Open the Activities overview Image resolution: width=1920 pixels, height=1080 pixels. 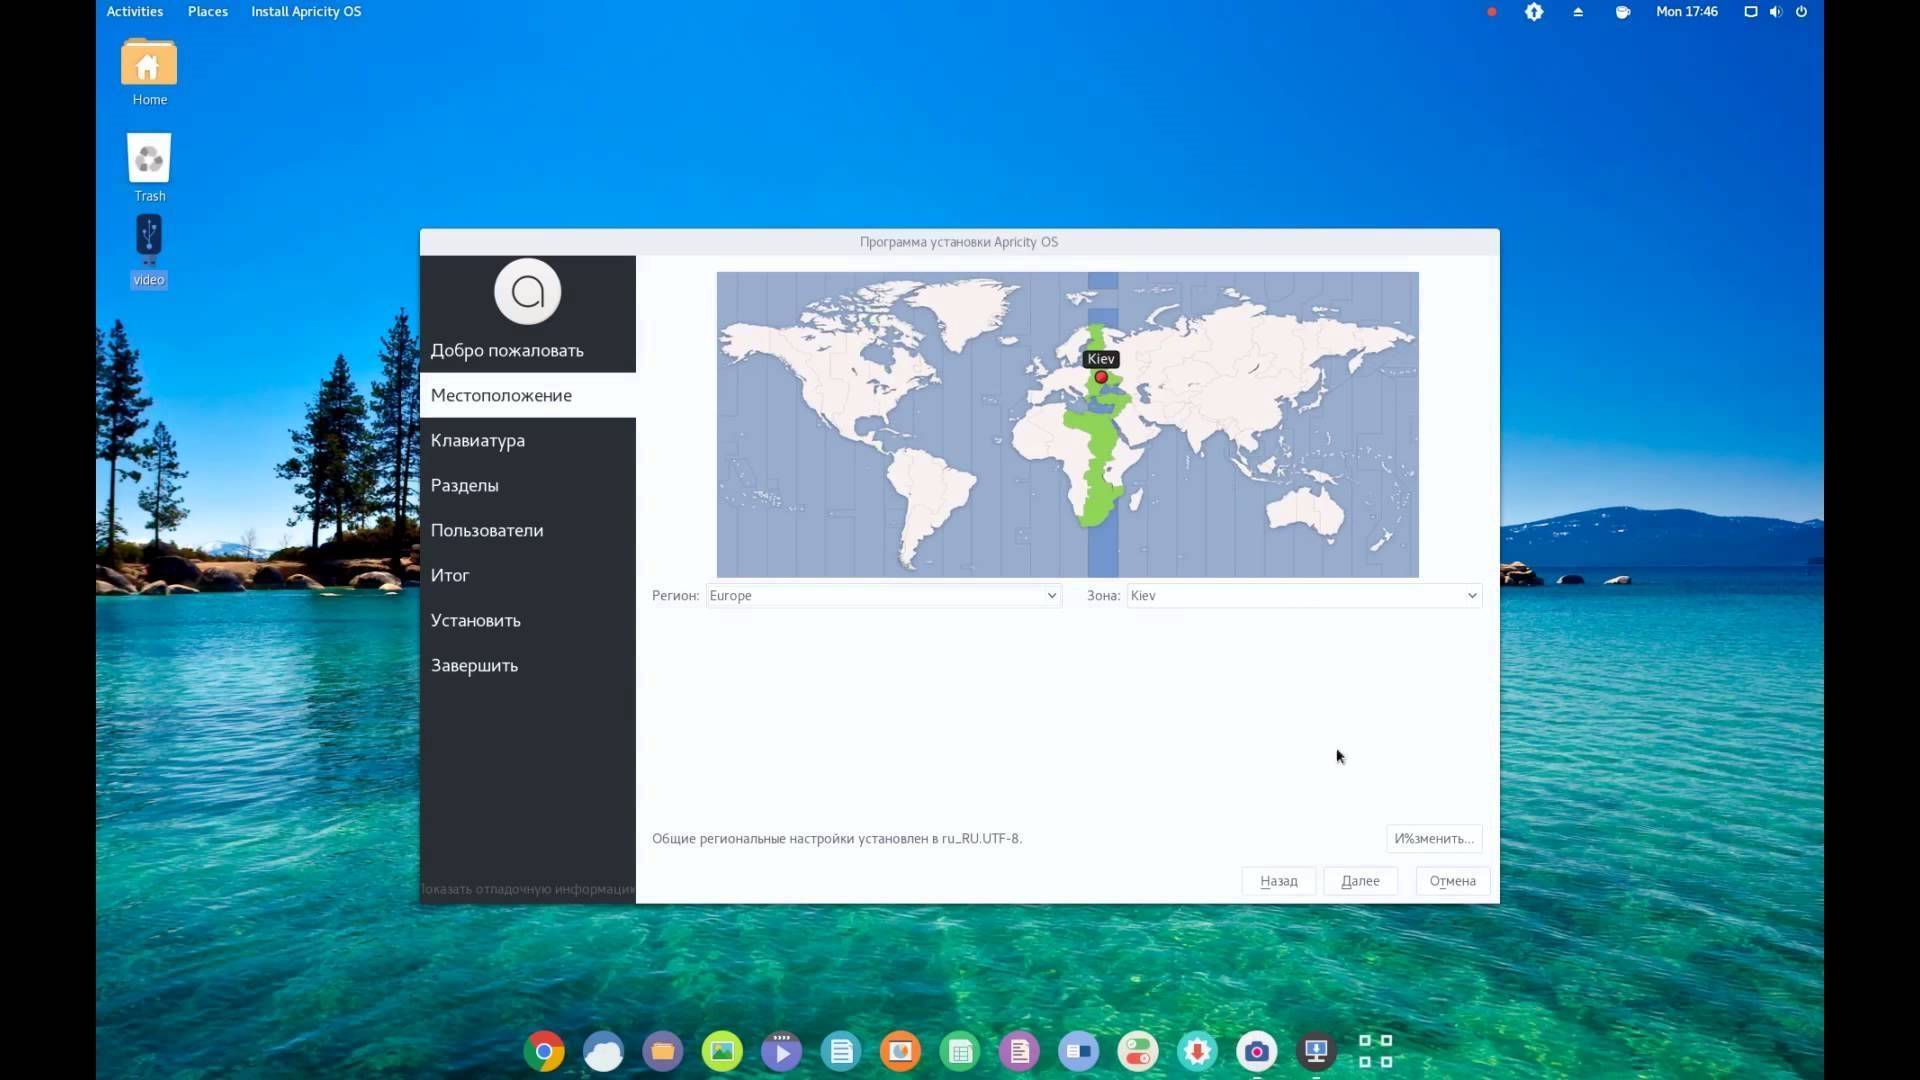coord(135,12)
